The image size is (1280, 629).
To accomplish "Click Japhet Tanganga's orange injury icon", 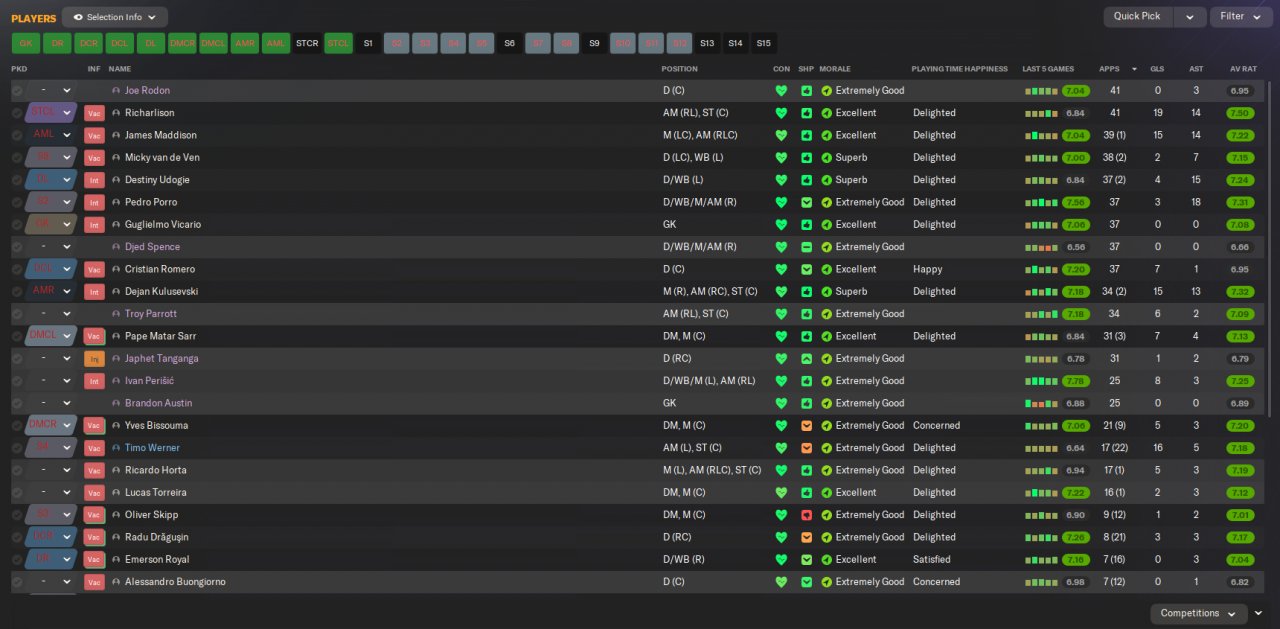I will 94,359.
